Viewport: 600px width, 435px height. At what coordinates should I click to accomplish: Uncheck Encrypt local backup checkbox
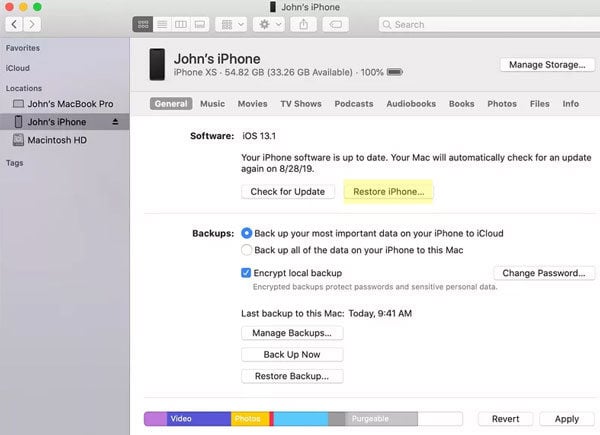[247, 272]
